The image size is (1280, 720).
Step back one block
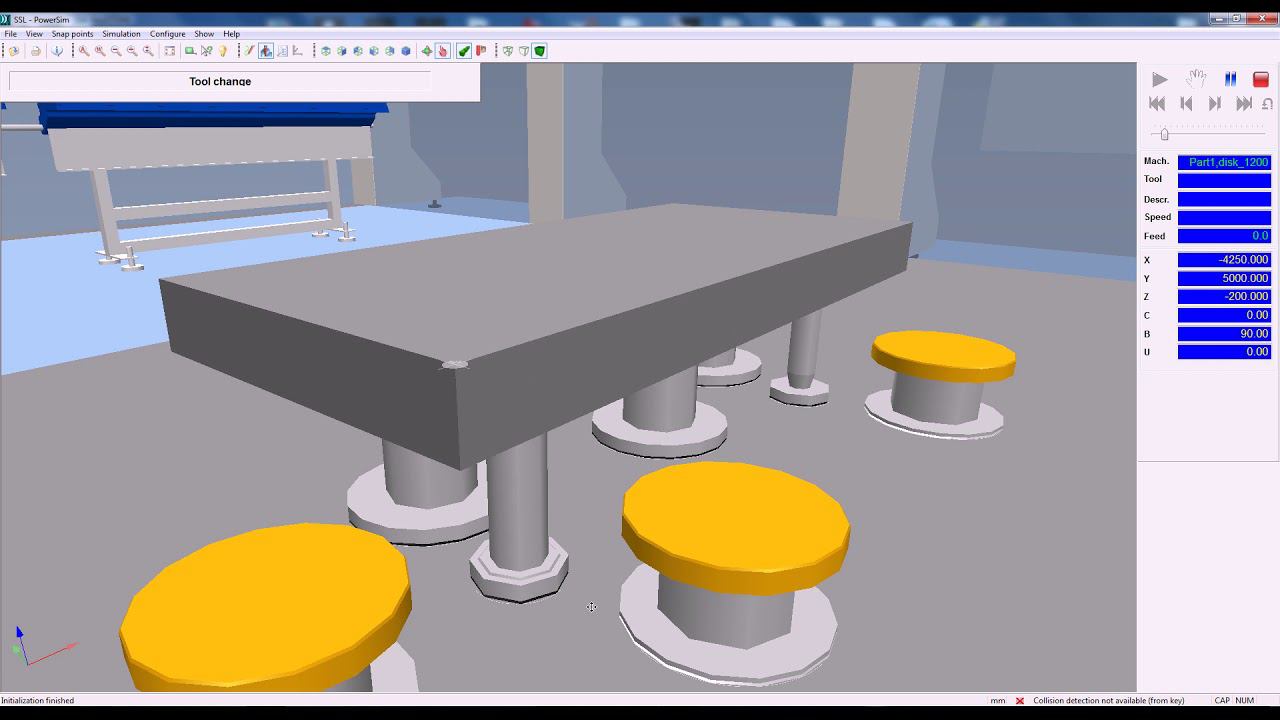tap(1186, 103)
